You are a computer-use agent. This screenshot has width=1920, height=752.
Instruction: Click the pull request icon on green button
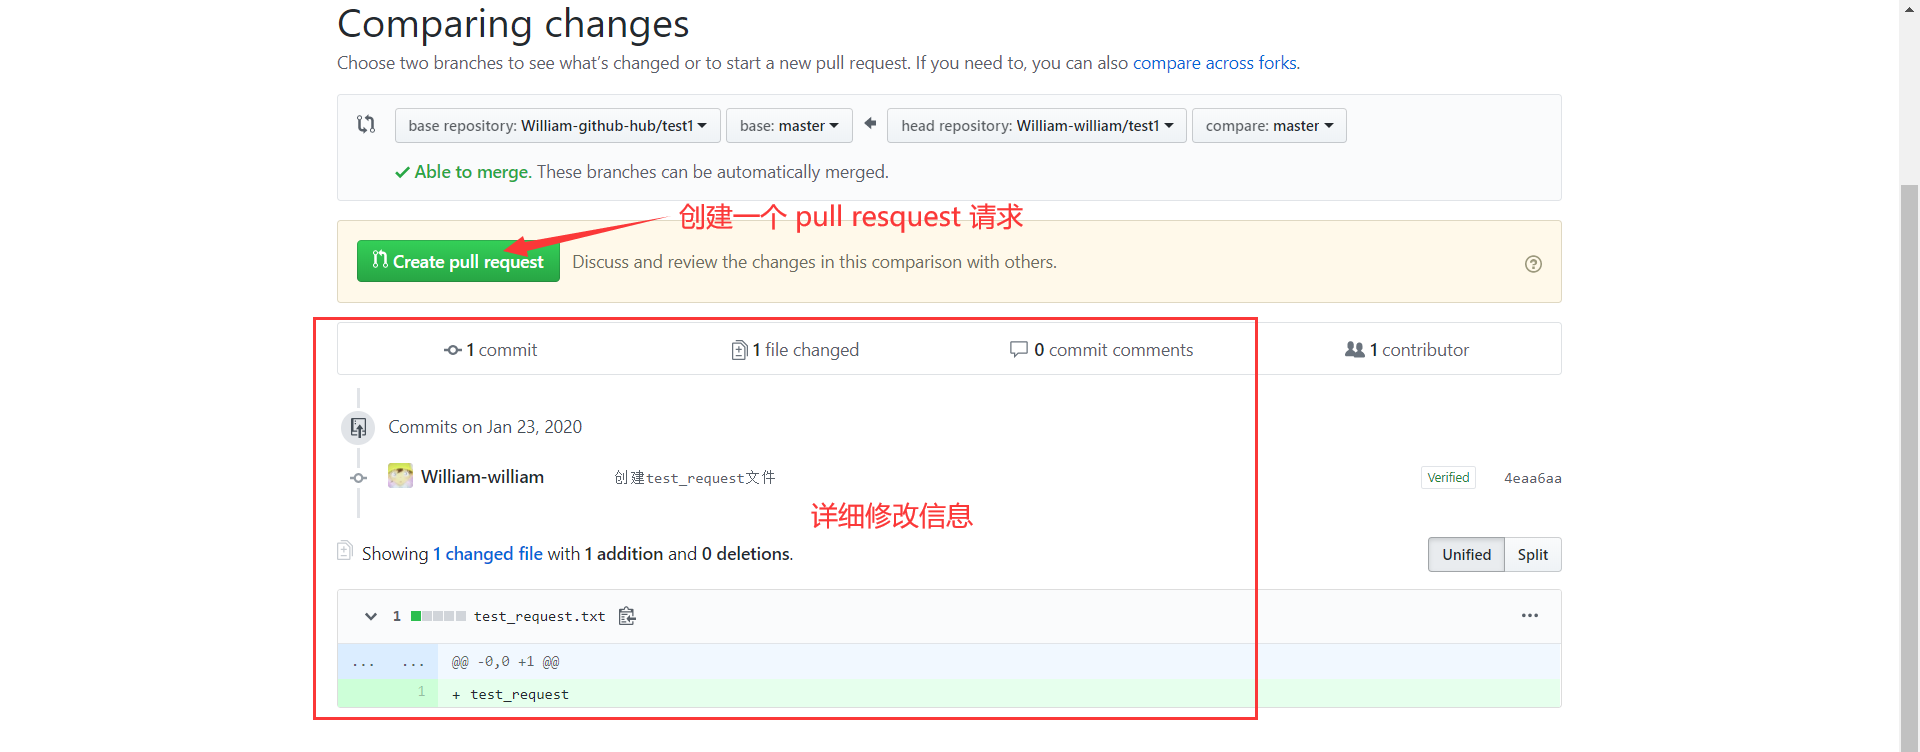(x=380, y=259)
